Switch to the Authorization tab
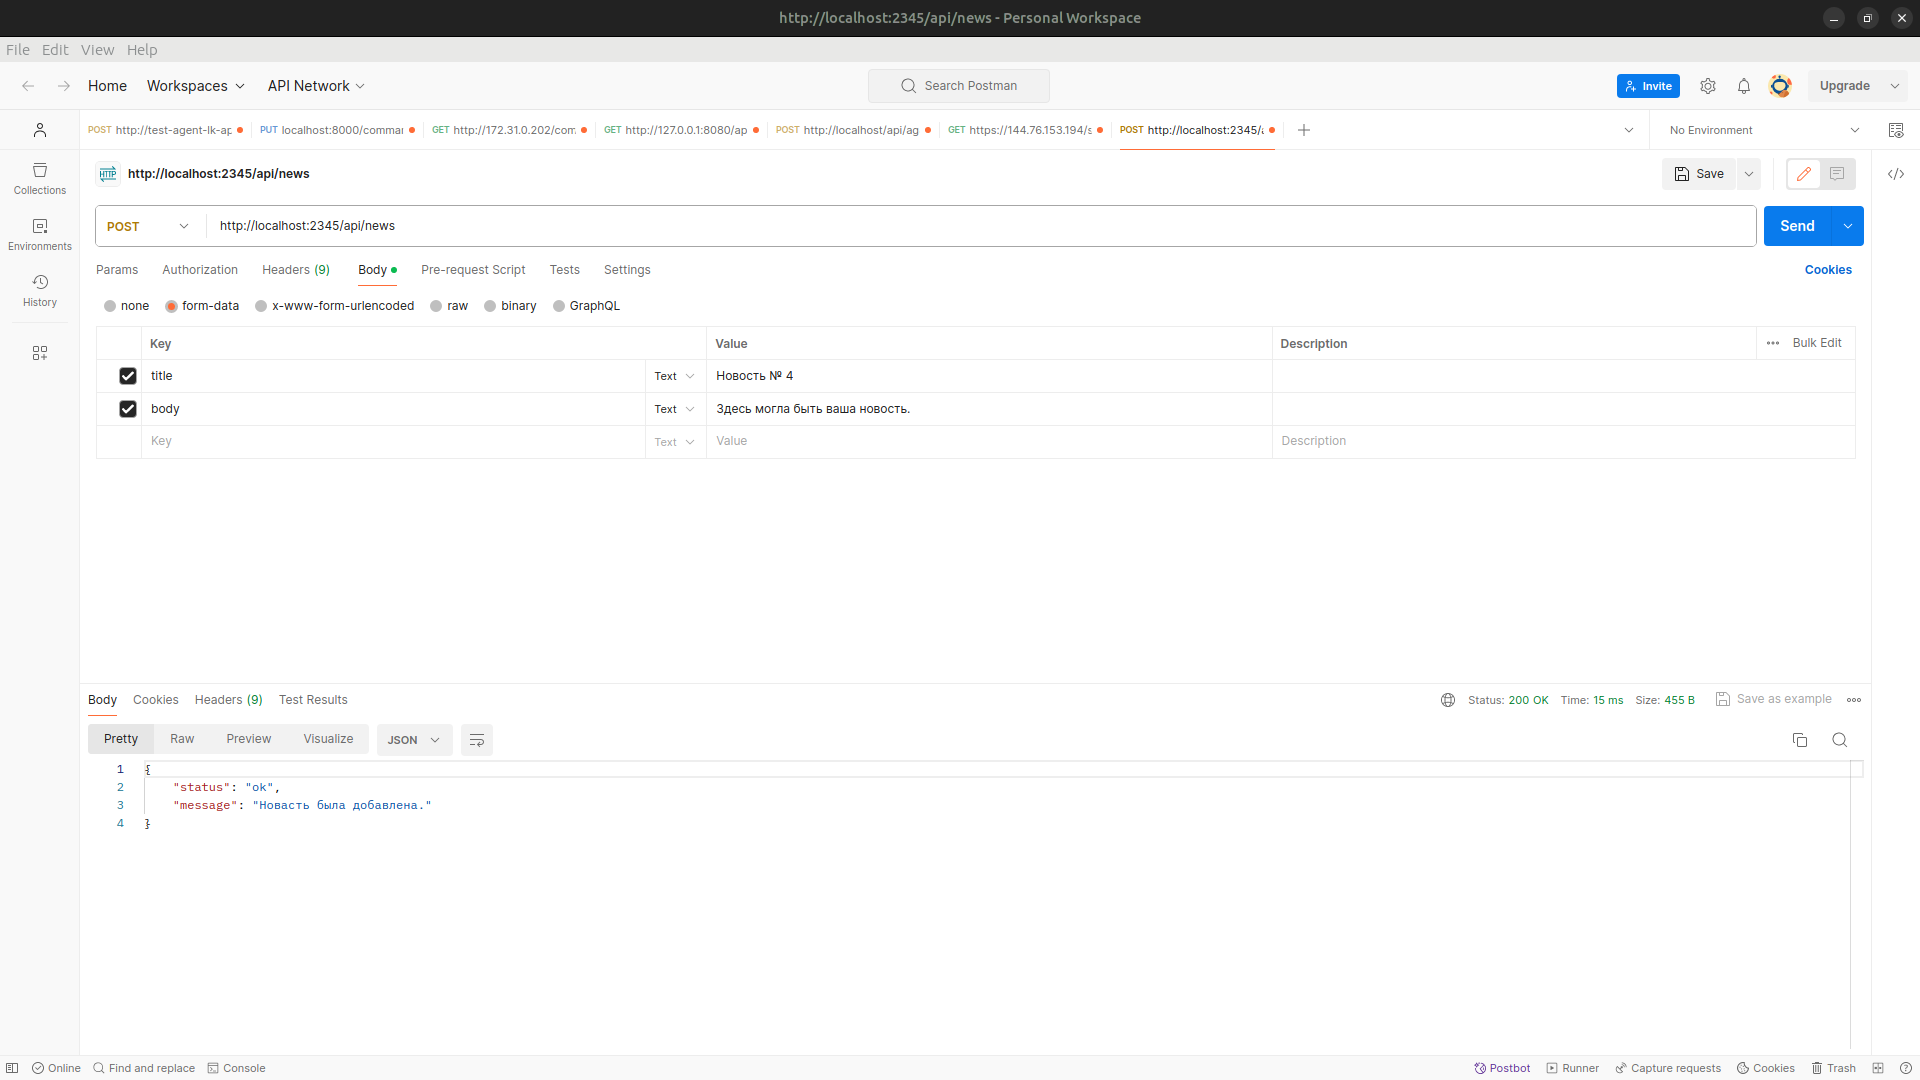 [x=200, y=270]
